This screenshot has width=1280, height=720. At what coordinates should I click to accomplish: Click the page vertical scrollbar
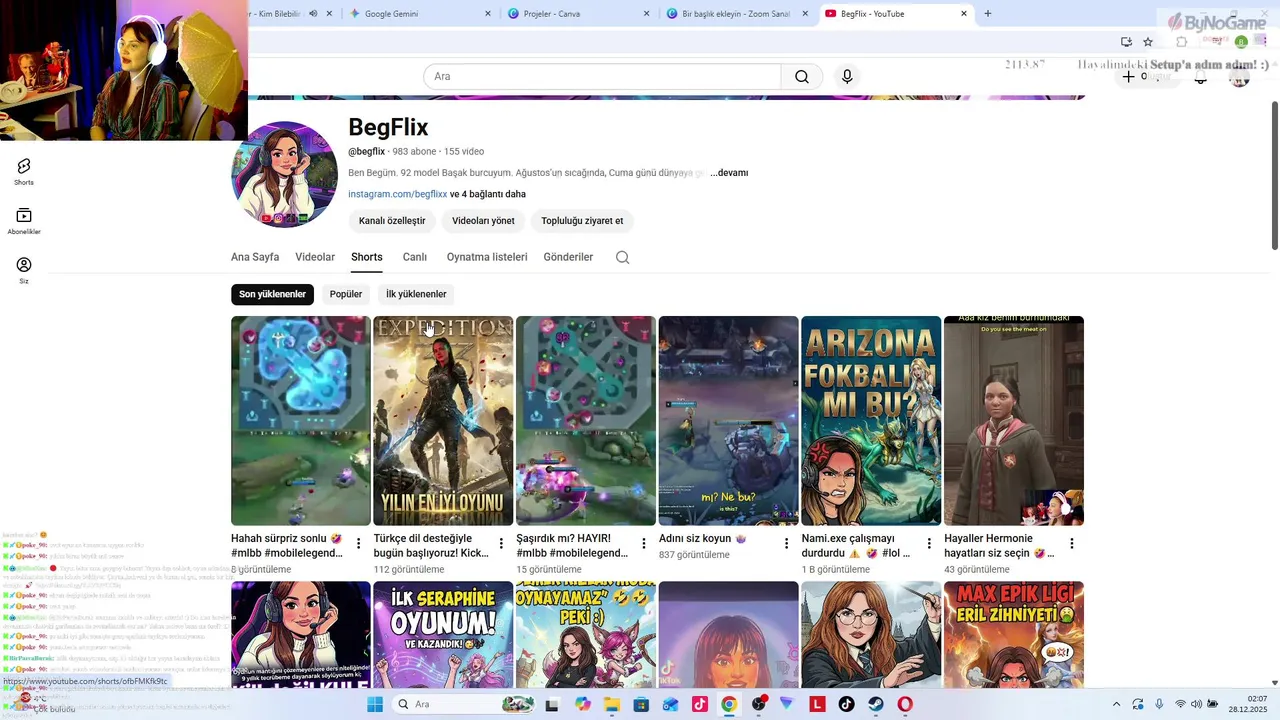pos(1274,175)
